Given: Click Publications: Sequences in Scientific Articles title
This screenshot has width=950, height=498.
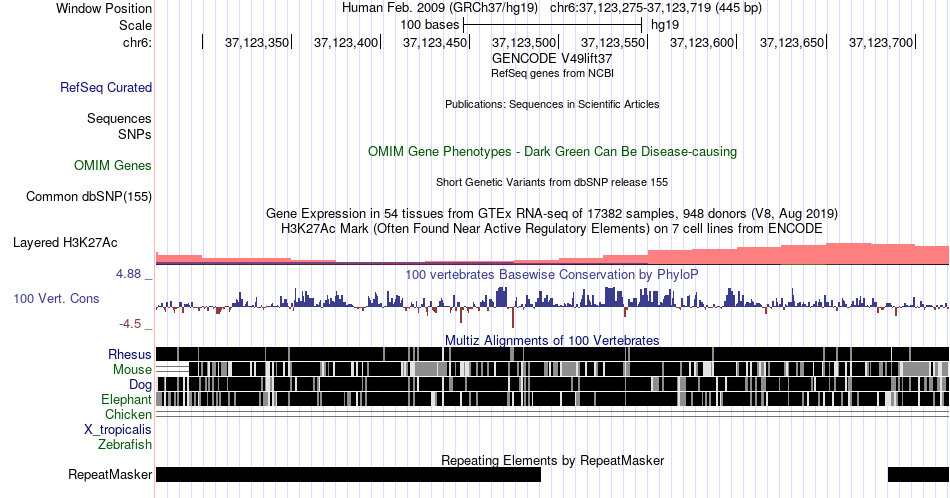Looking at the screenshot, I should (552, 104).
